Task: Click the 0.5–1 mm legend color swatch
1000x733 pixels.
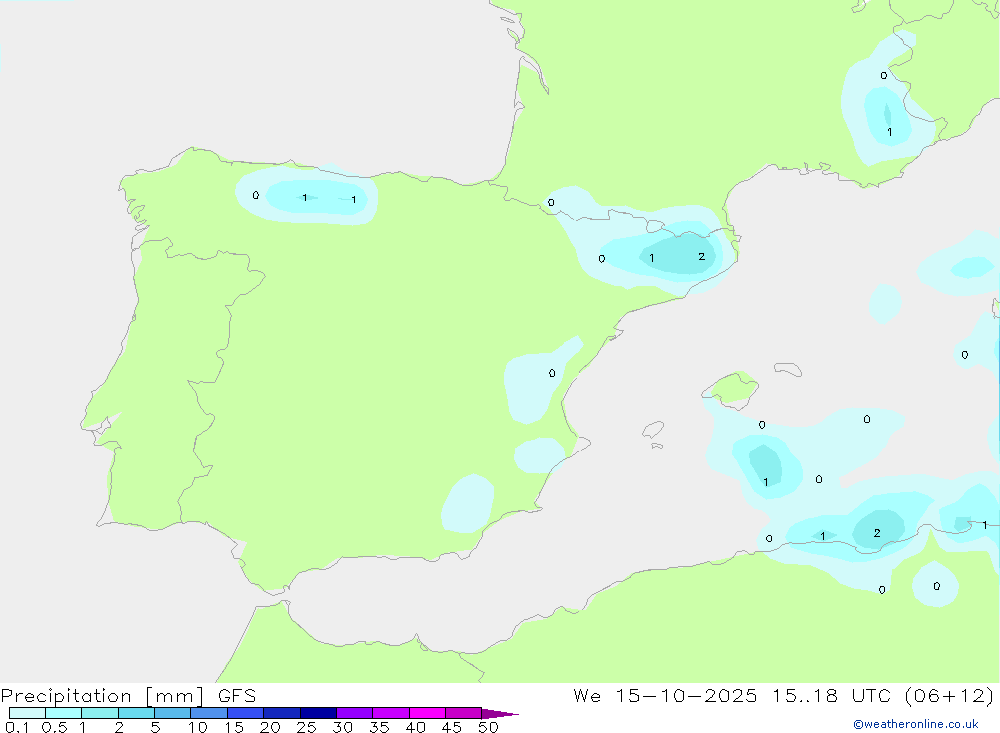Action: [64, 713]
